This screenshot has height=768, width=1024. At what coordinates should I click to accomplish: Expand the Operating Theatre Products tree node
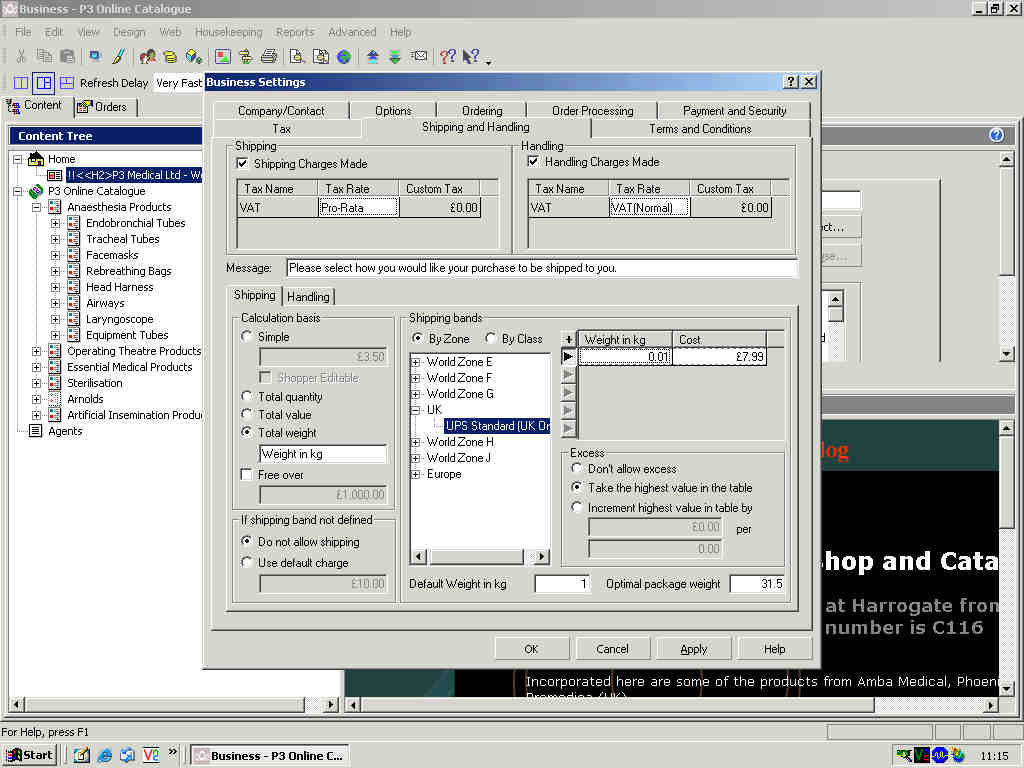coord(37,351)
